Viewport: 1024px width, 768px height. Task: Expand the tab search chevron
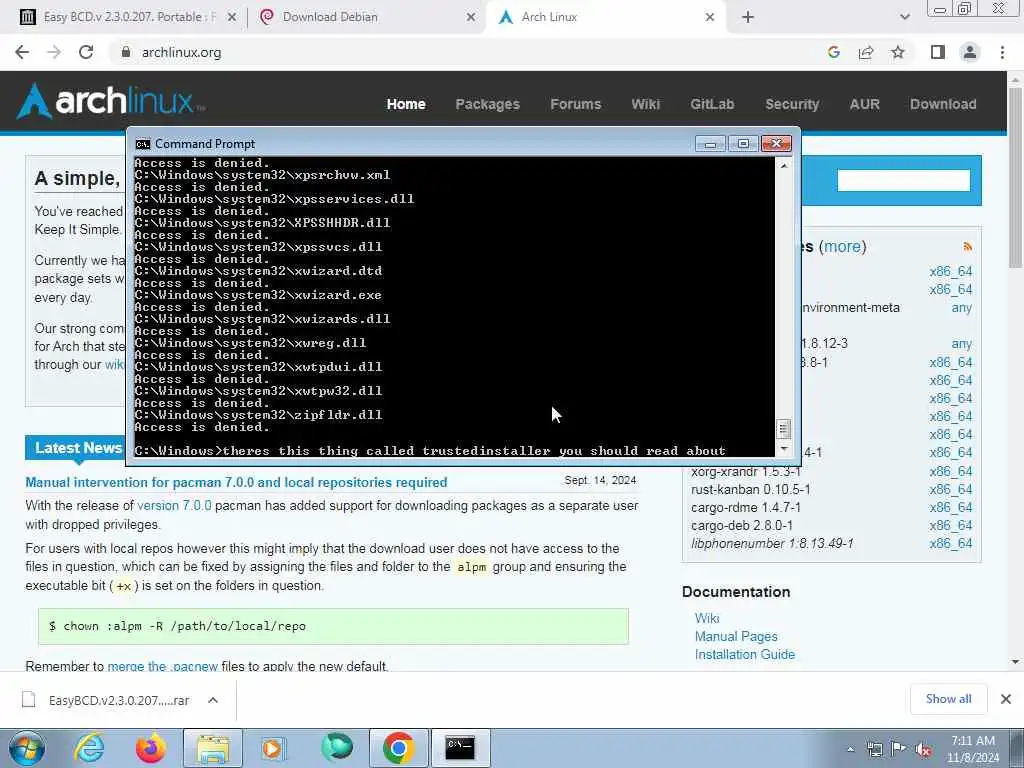coord(904,17)
